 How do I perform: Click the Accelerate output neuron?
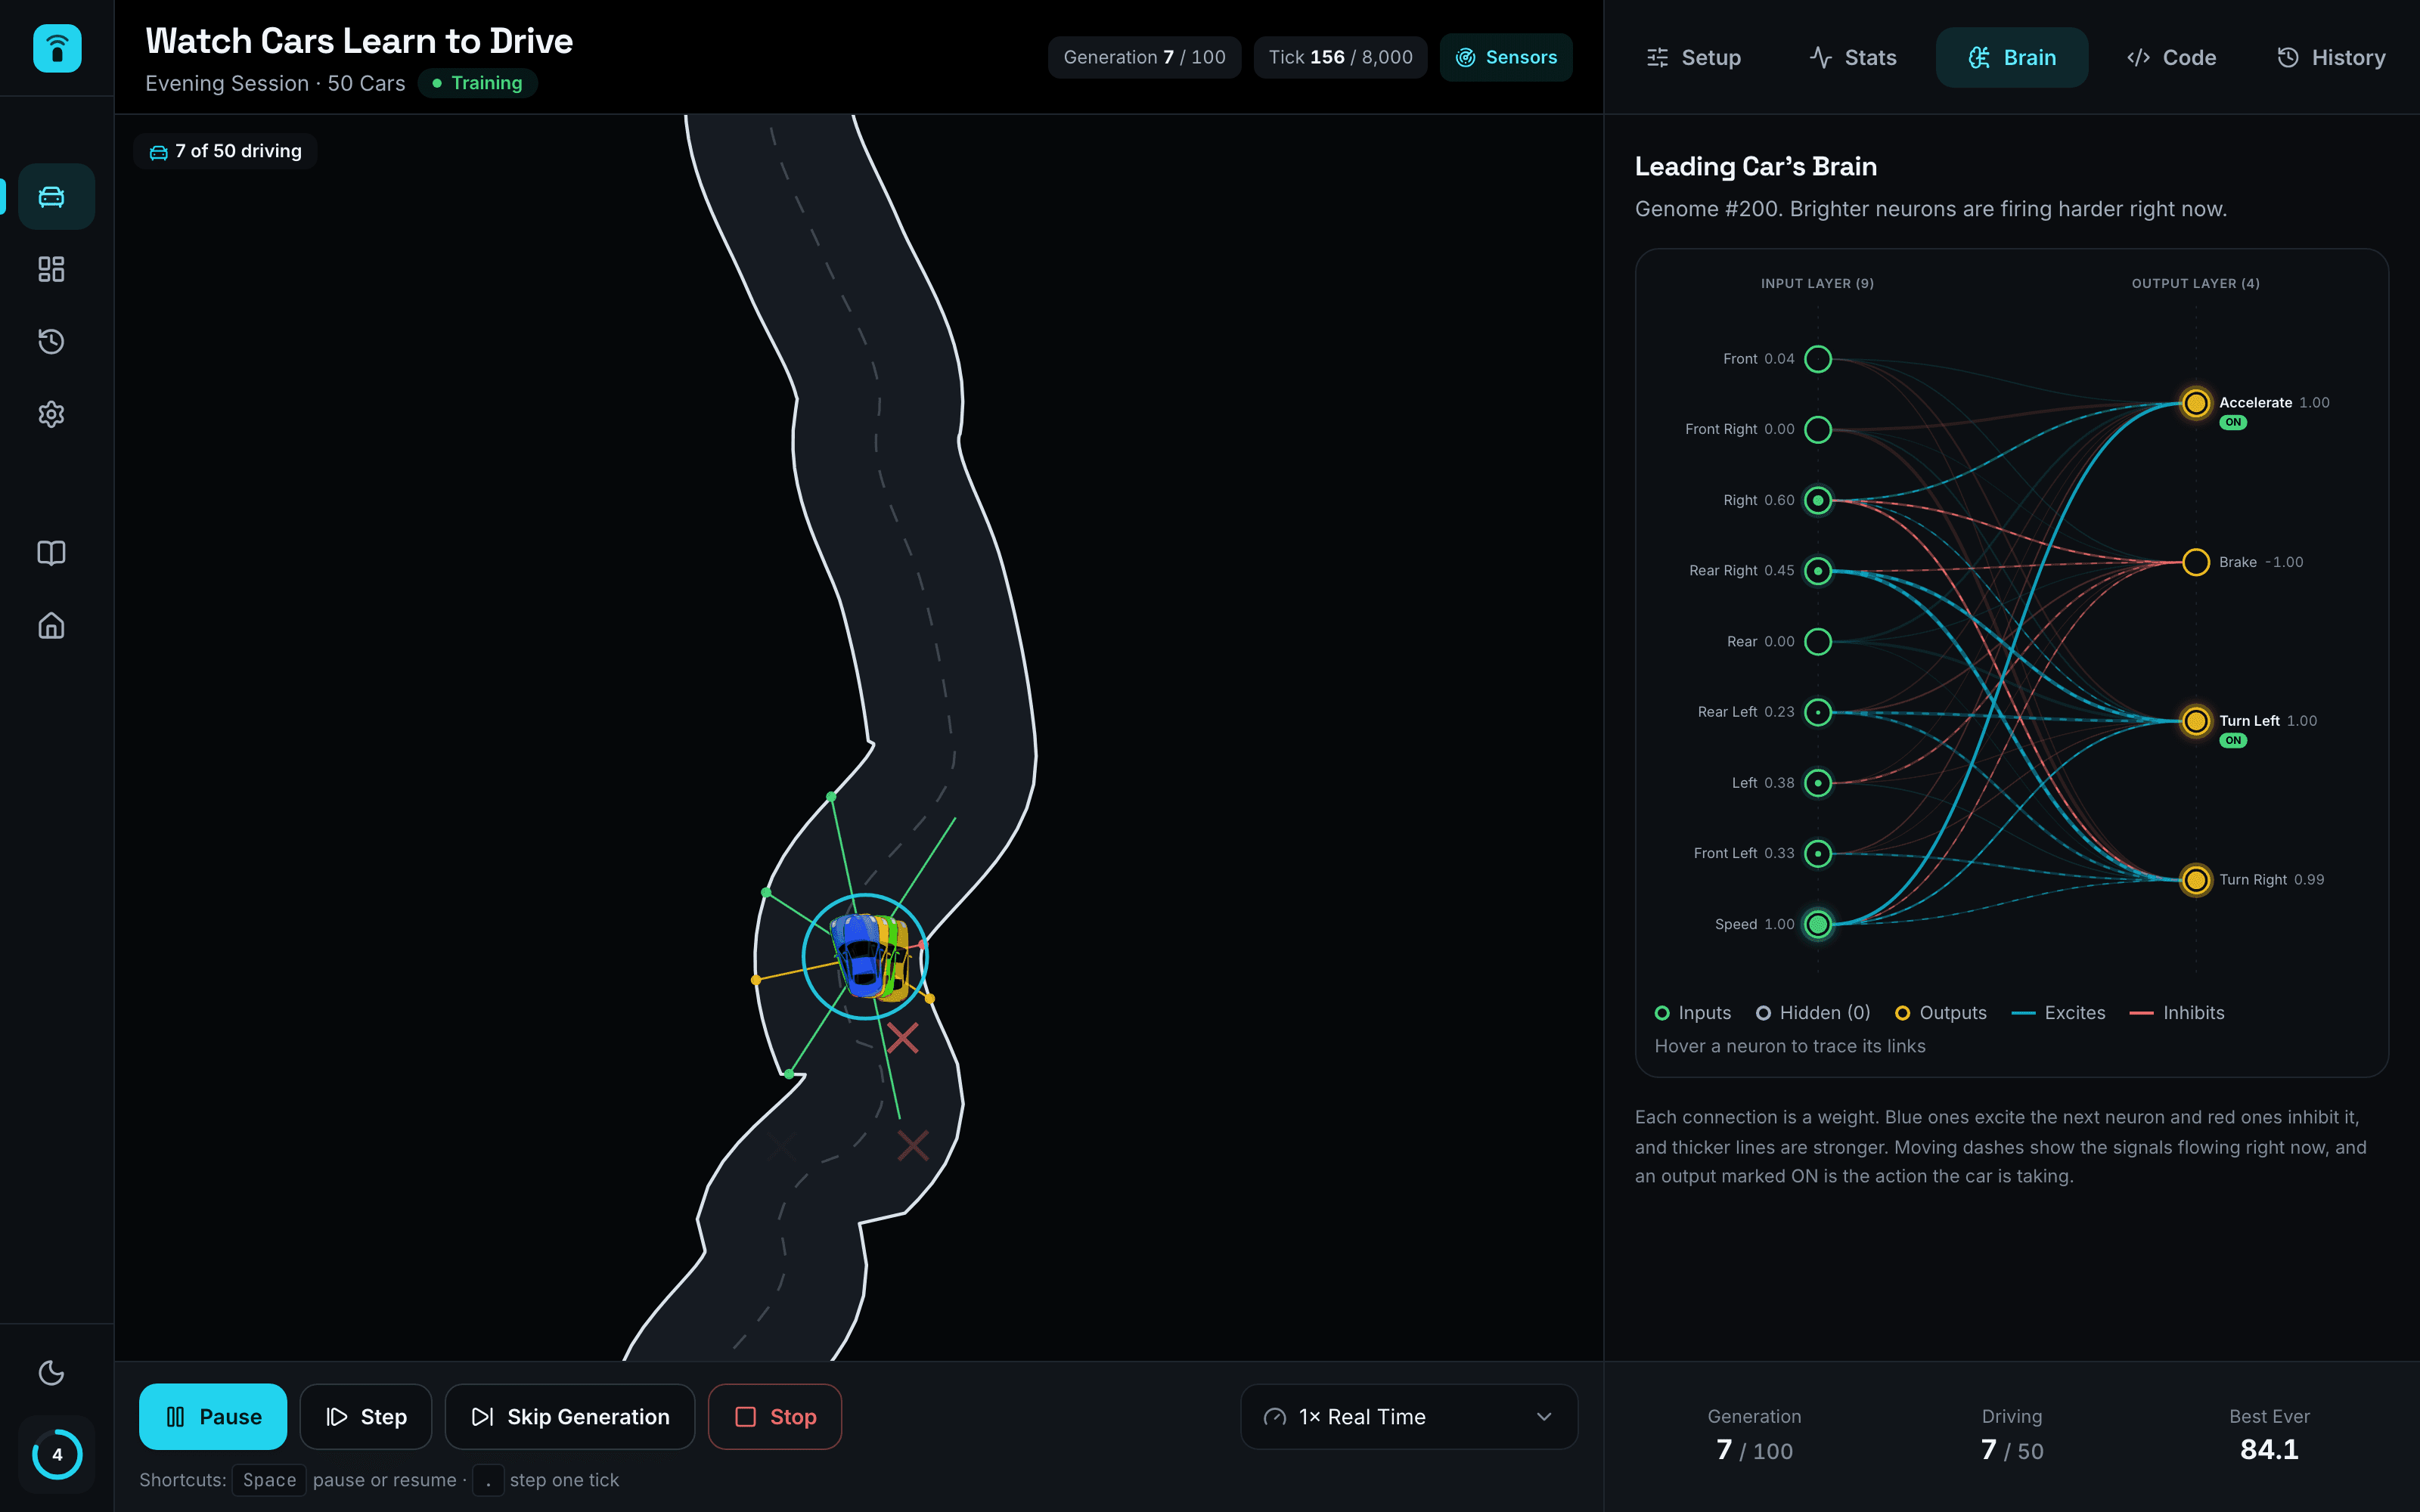click(x=2196, y=403)
